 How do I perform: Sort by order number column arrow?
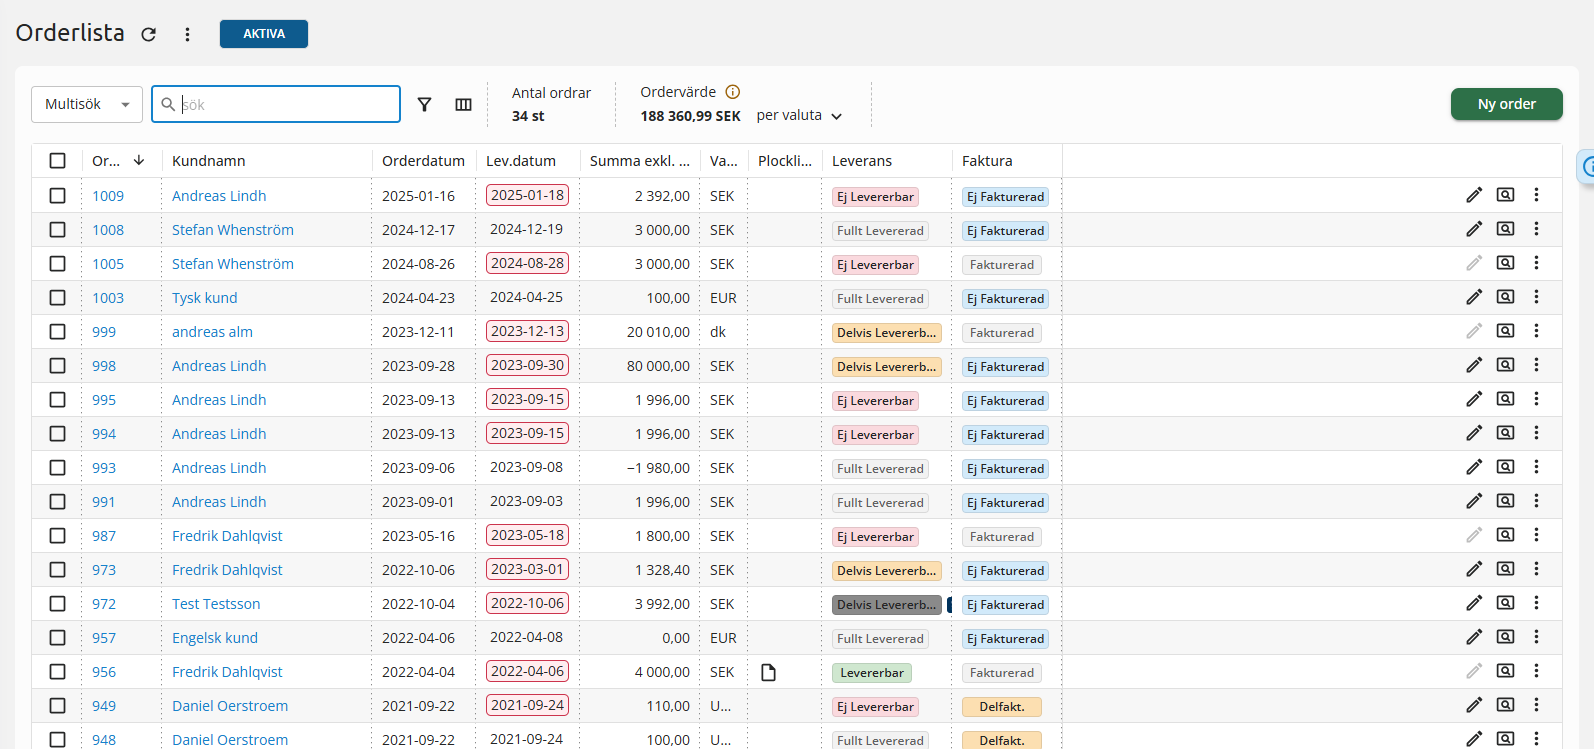139,160
